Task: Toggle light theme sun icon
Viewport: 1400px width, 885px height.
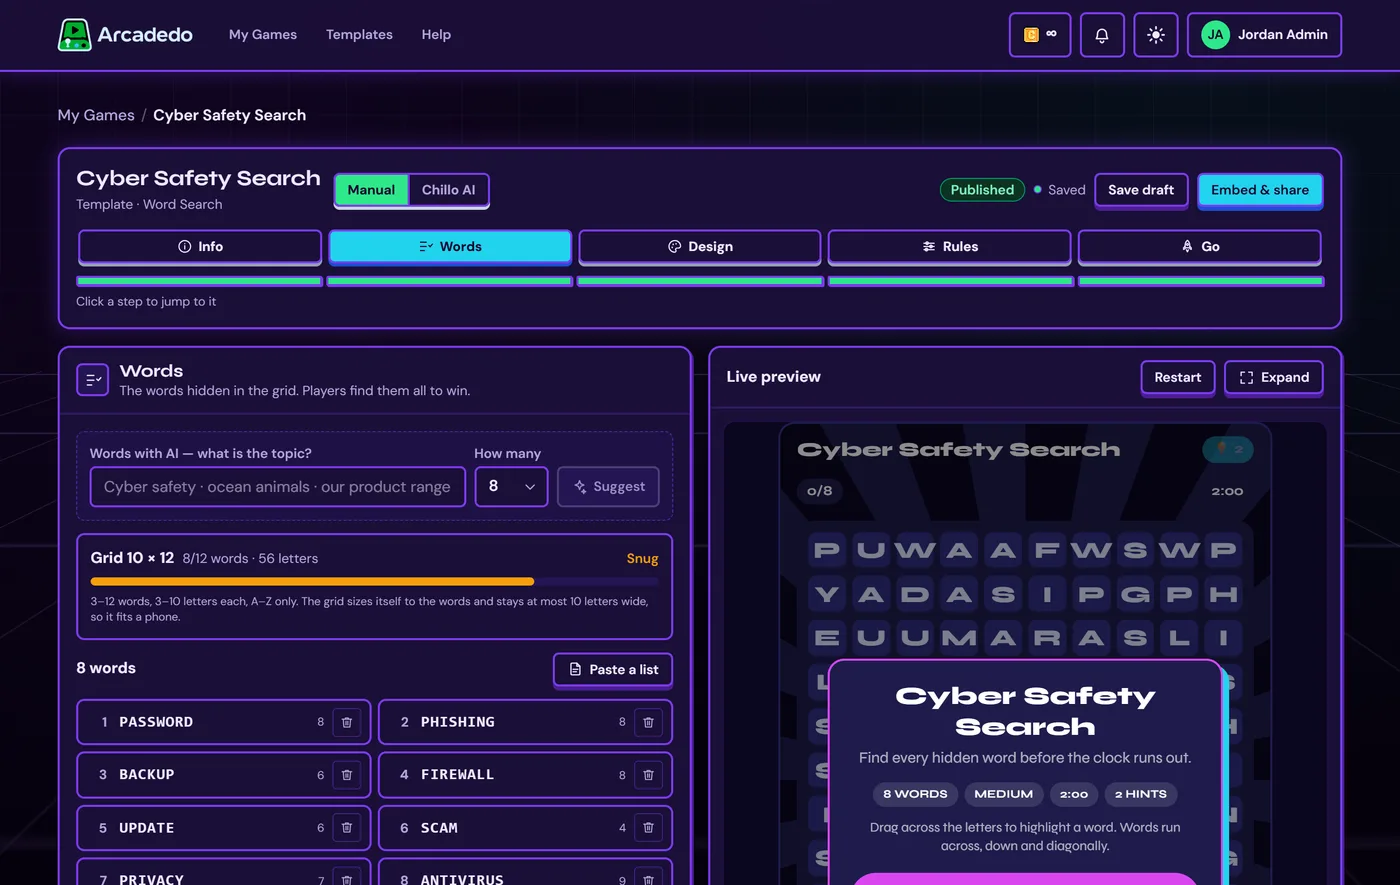Action: (1156, 35)
